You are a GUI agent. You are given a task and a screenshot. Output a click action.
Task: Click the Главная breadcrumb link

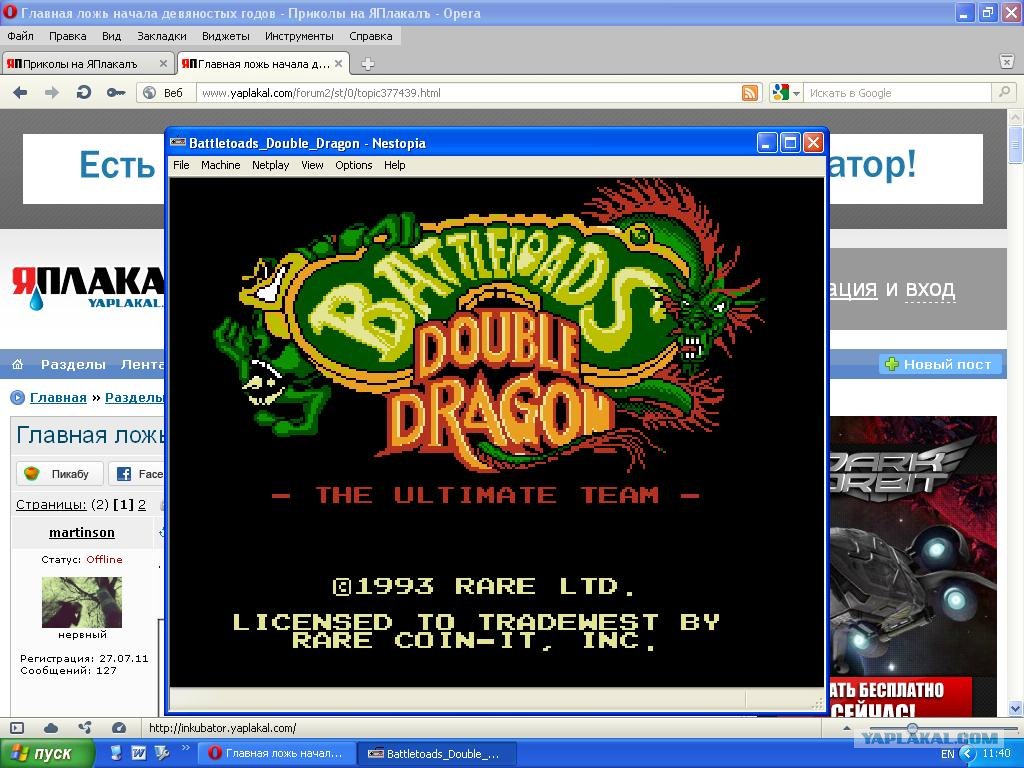coord(58,398)
